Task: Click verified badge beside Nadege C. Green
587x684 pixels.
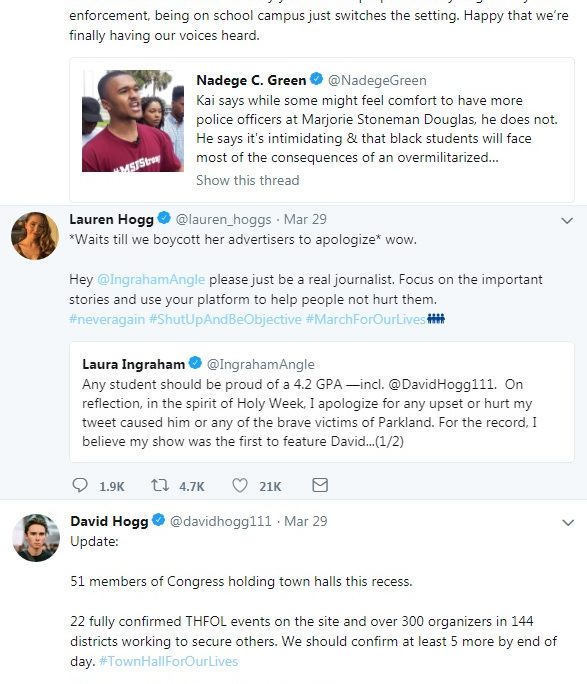Action: pyautogui.click(x=316, y=79)
